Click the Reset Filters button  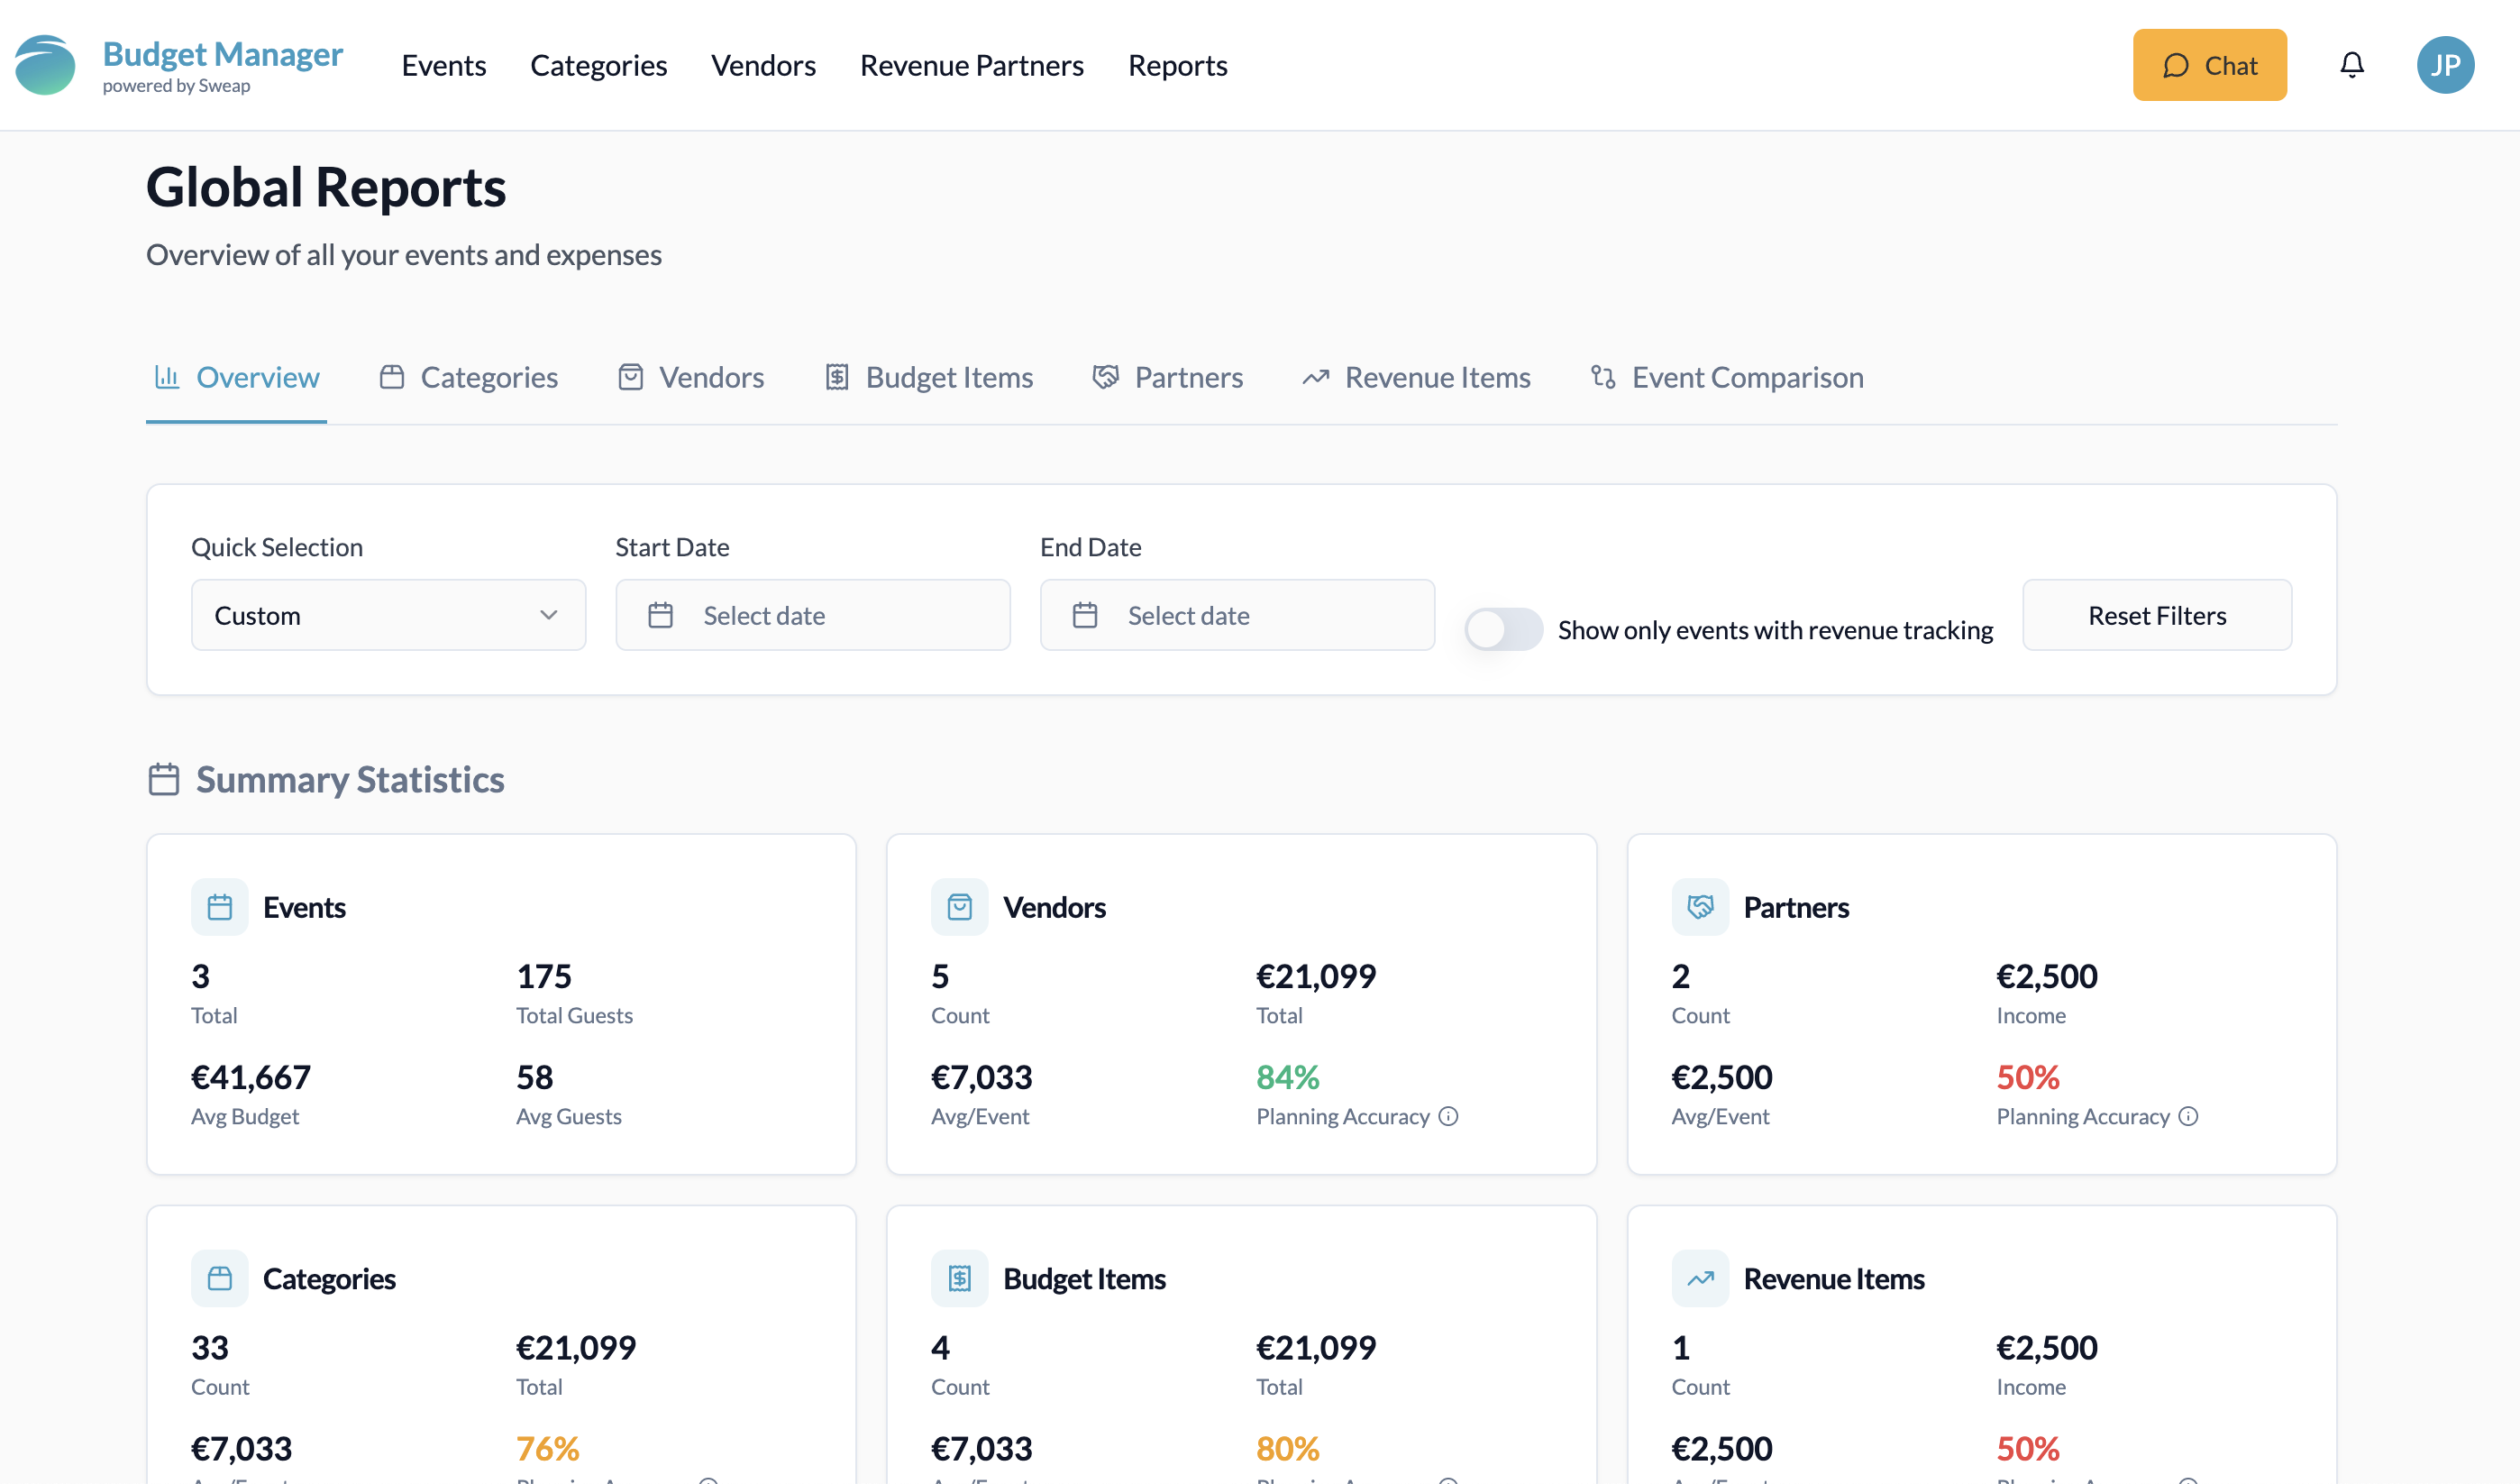click(x=2156, y=615)
